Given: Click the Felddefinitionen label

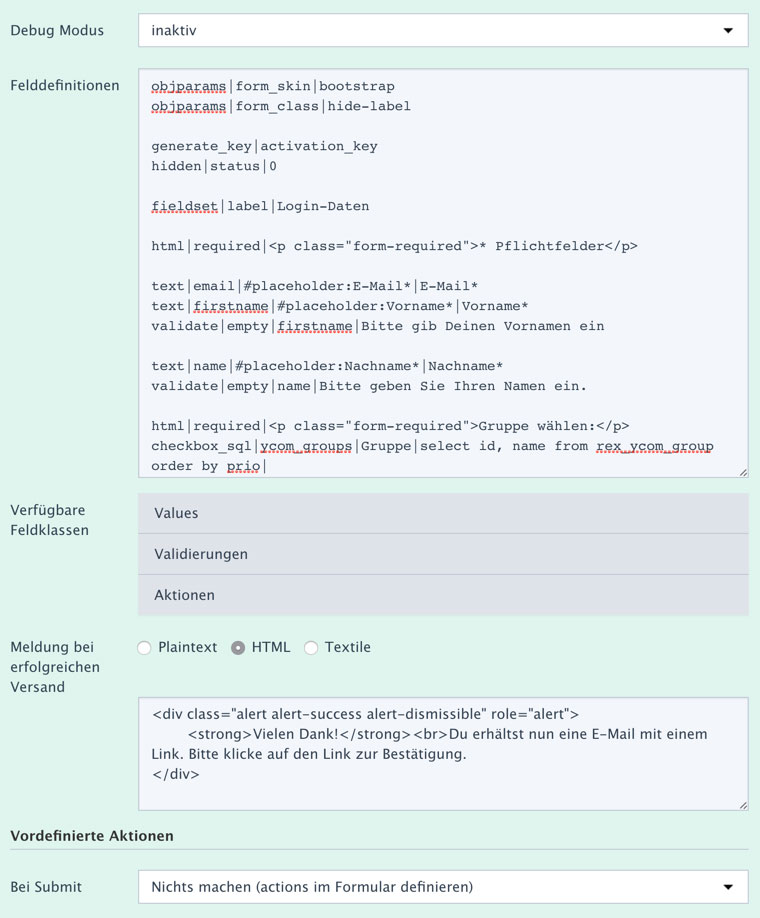Looking at the screenshot, I should tap(65, 85).
